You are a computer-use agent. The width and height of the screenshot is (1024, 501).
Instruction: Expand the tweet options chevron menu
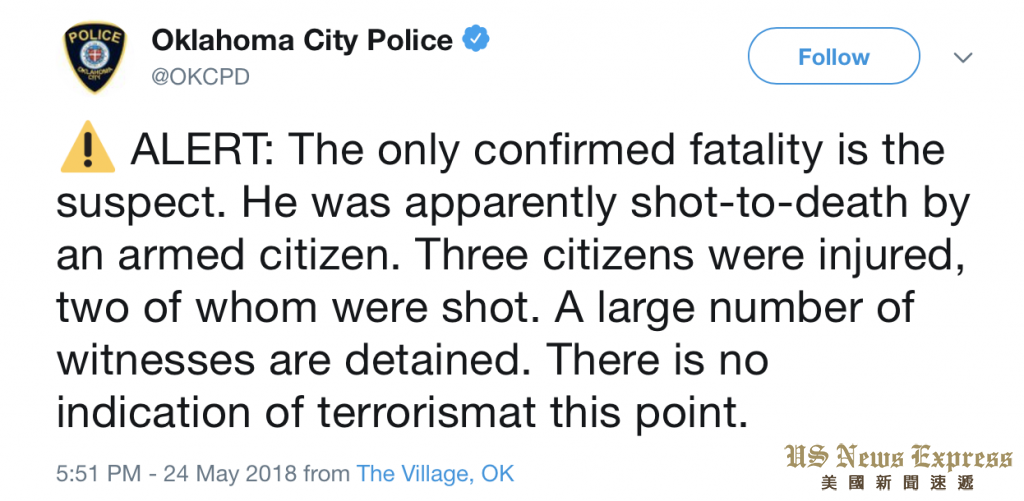963,57
